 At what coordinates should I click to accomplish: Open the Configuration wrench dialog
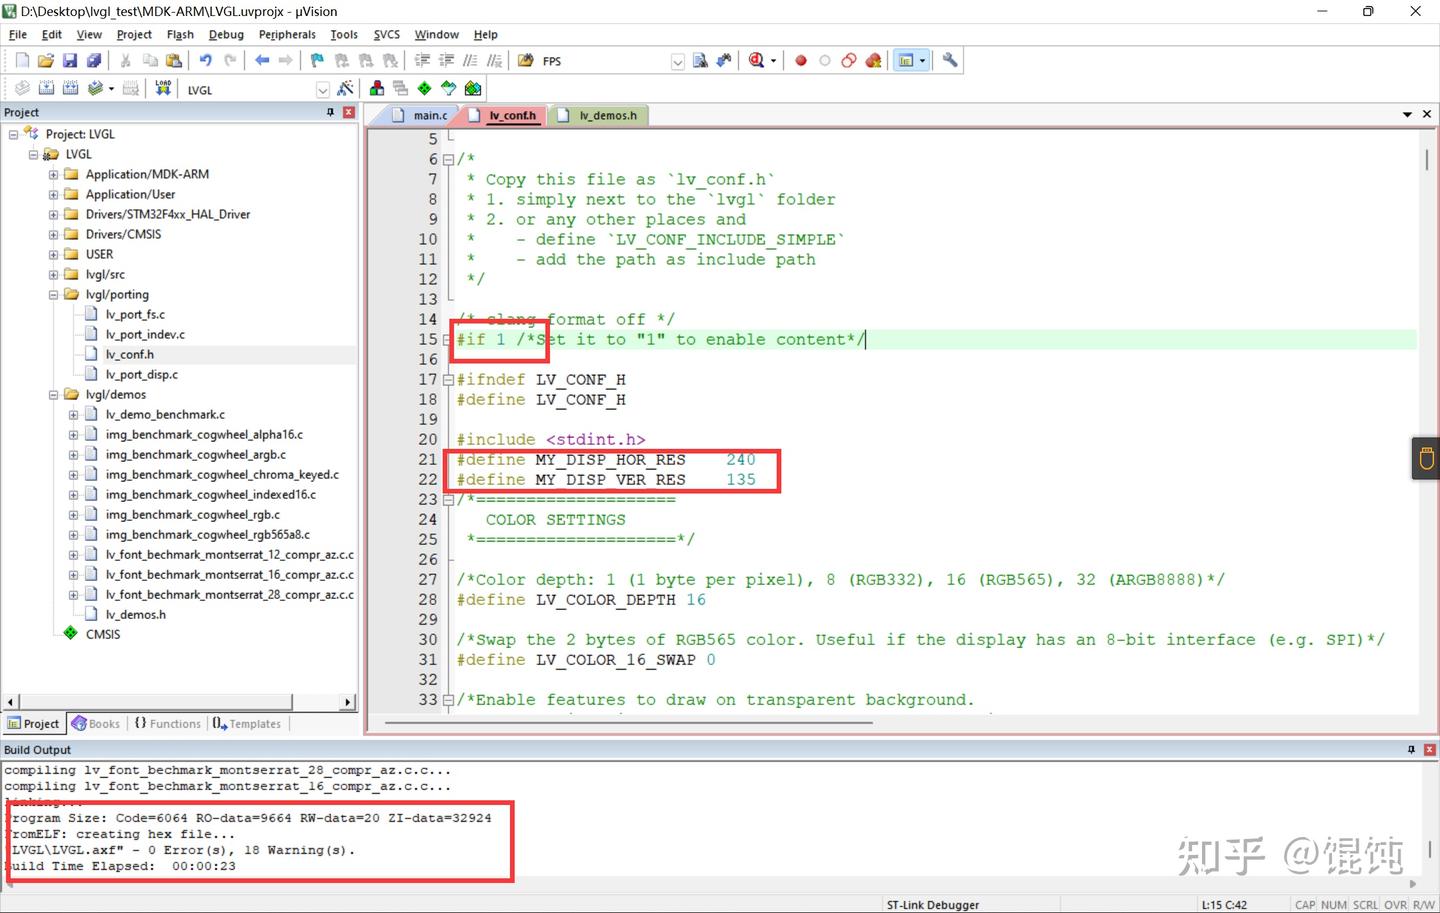pyautogui.click(x=949, y=60)
